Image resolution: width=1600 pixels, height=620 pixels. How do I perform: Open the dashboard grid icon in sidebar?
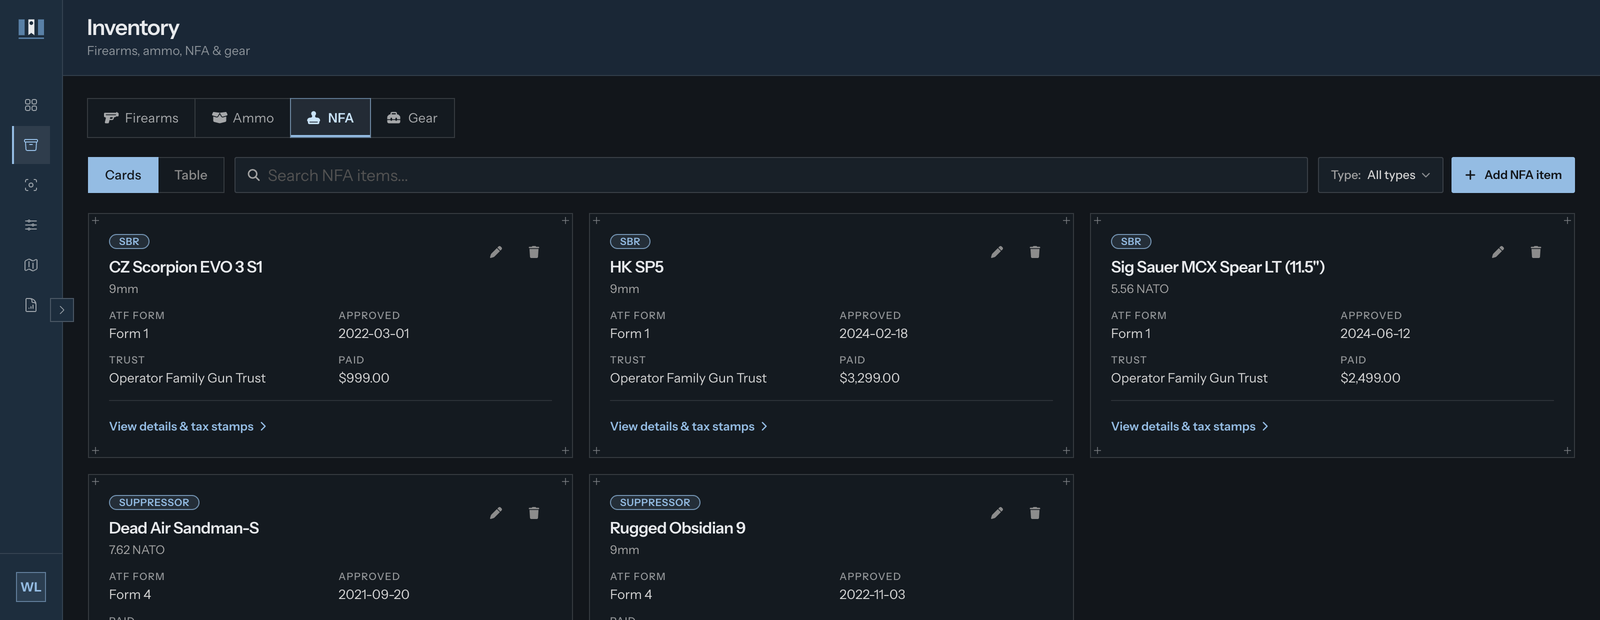pos(31,105)
